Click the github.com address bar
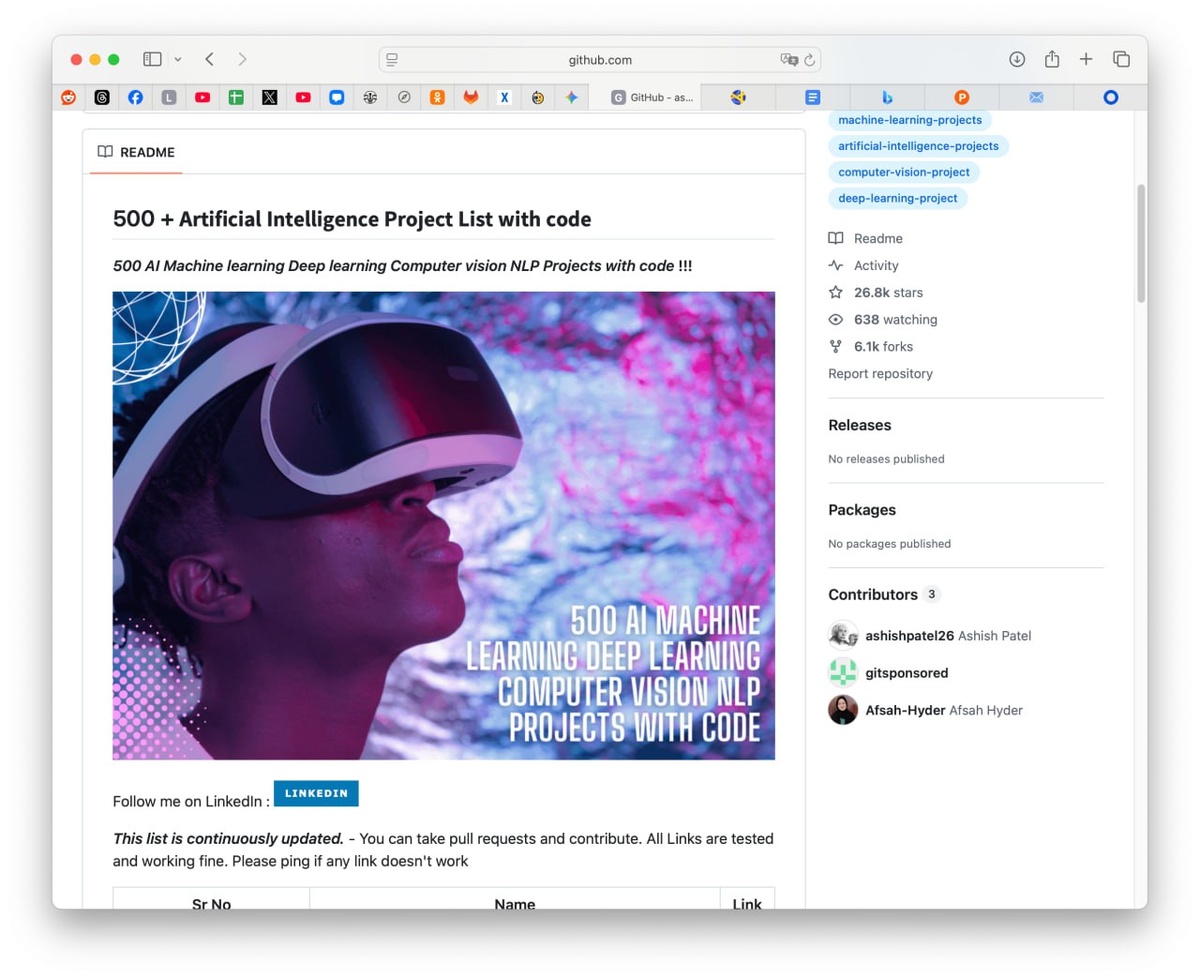 pos(600,60)
